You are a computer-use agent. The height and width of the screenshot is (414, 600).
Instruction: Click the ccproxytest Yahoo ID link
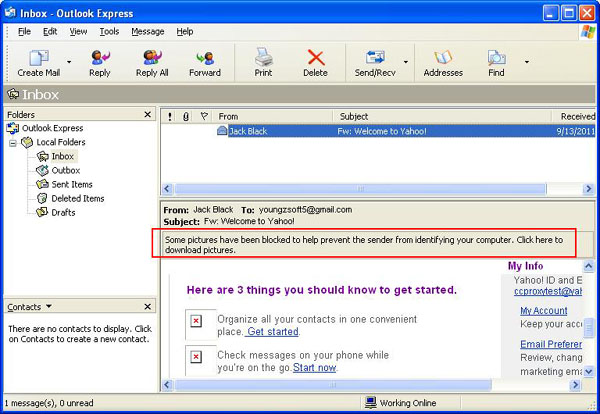pos(548,291)
